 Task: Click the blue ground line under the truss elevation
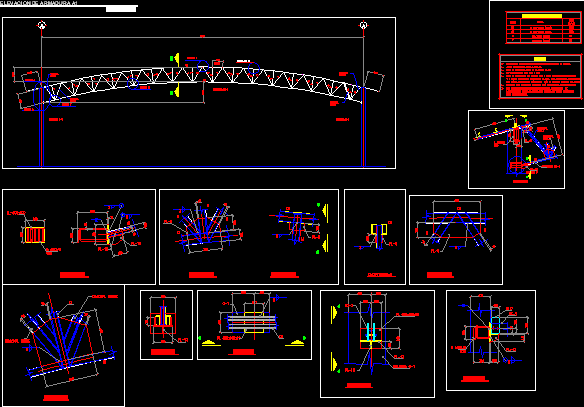(201, 166)
